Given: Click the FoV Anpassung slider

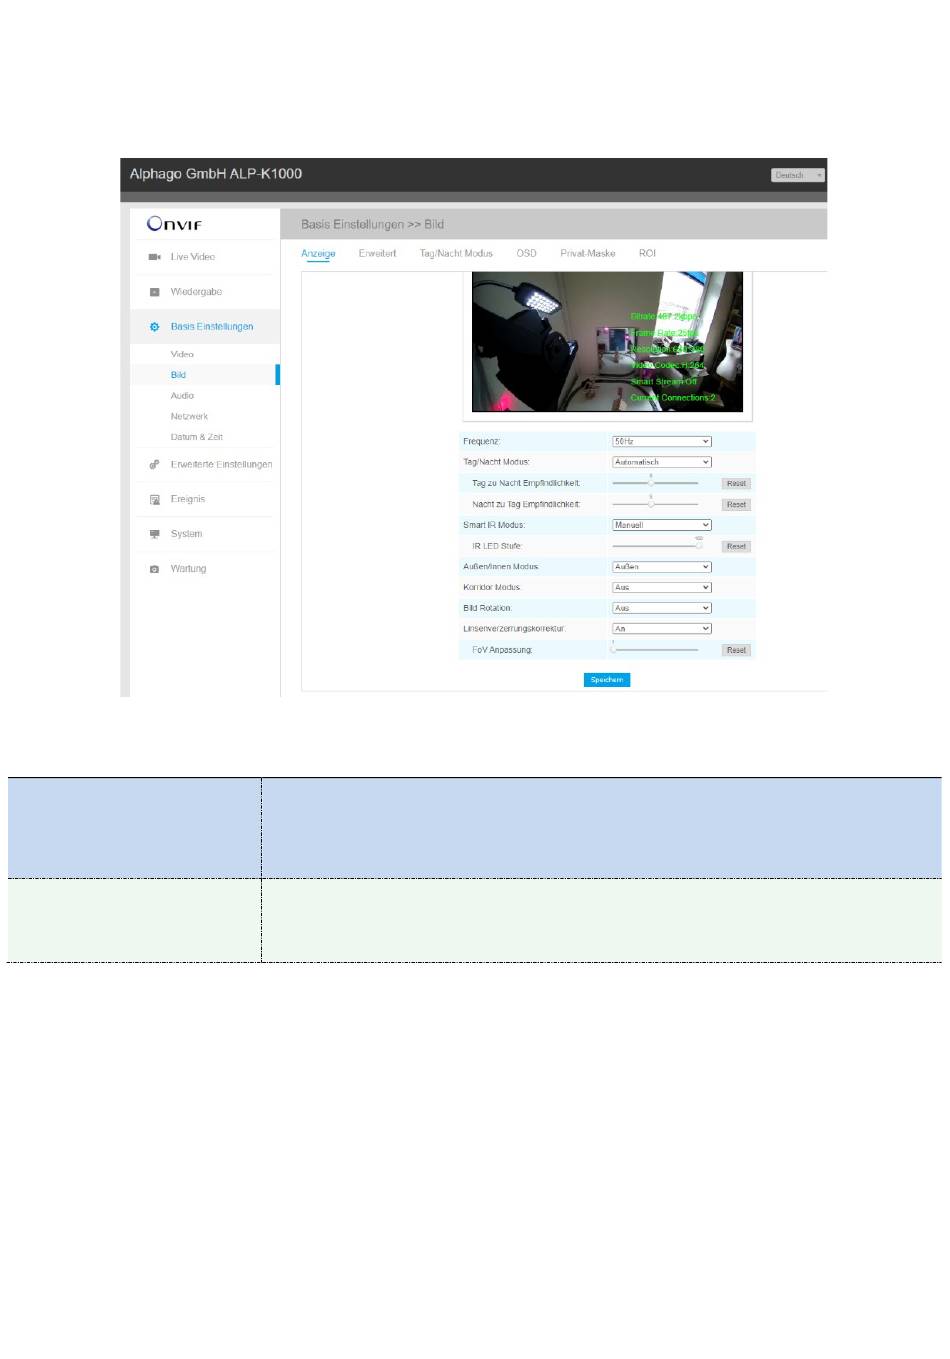Looking at the screenshot, I should (x=655, y=650).
